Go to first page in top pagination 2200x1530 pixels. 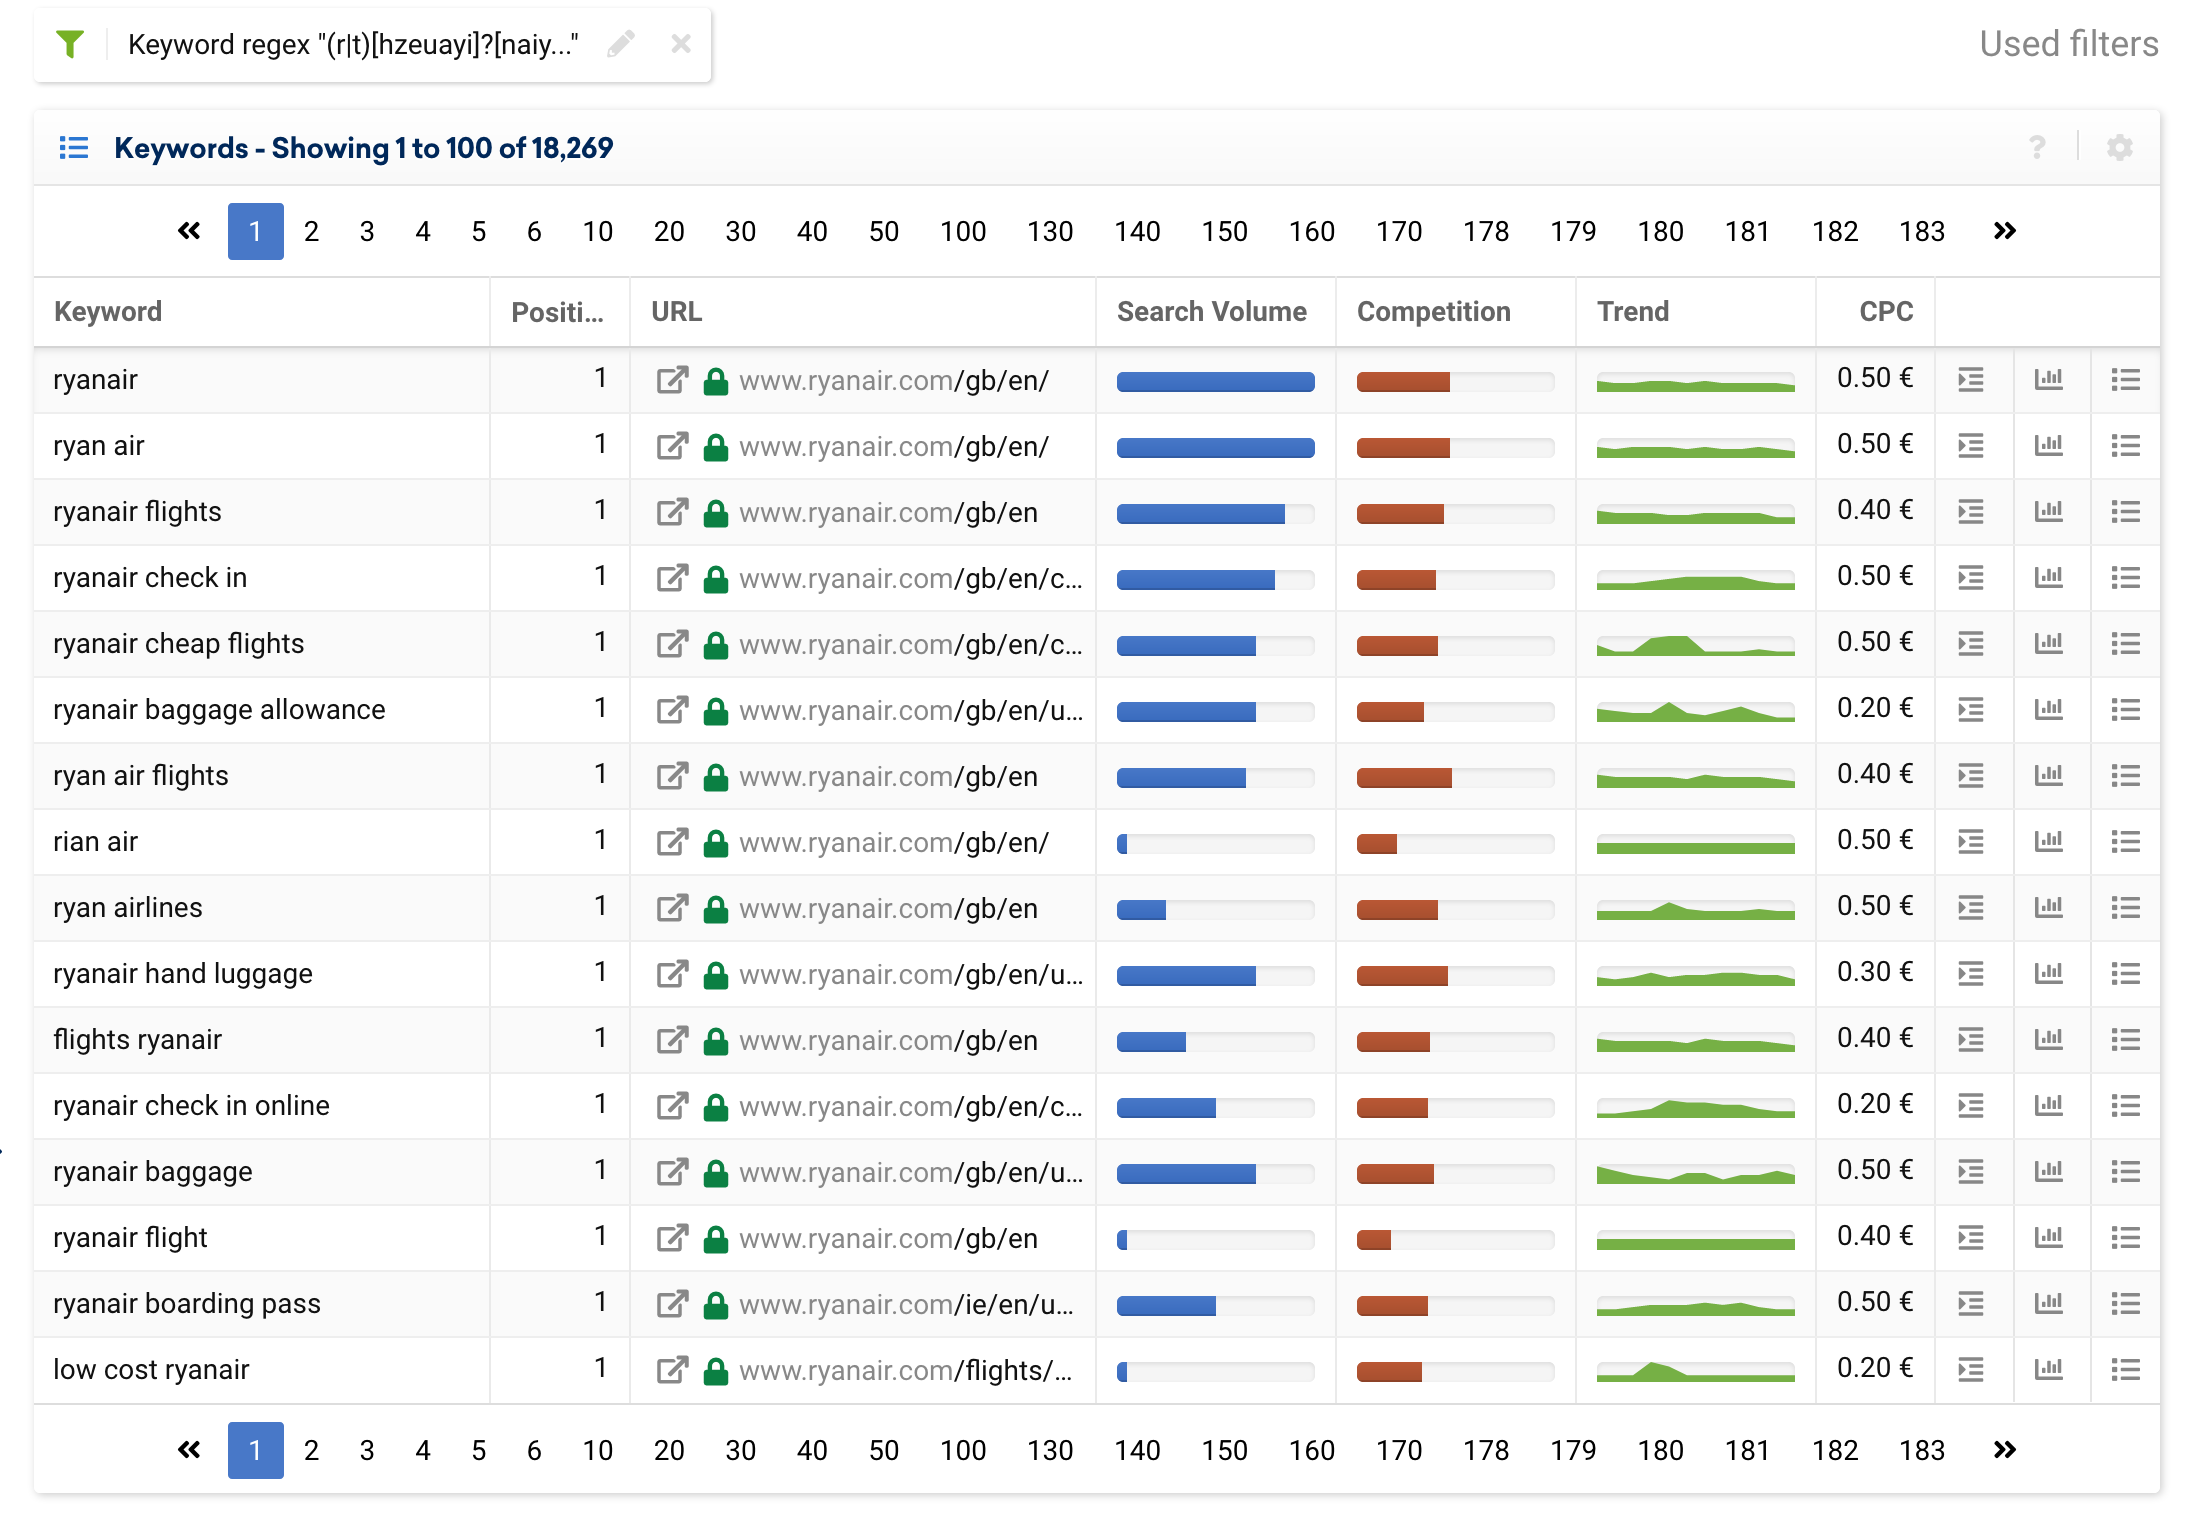[189, 231]
